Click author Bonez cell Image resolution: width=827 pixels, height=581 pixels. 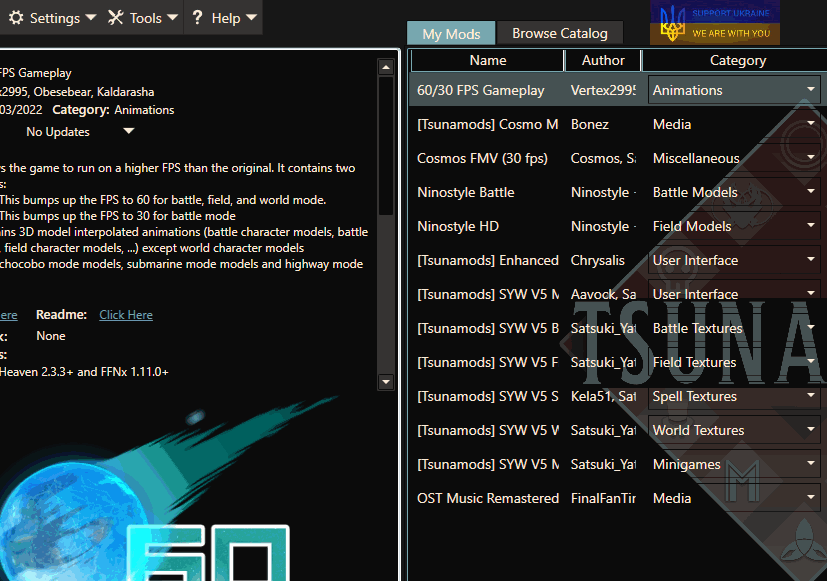point(590,124)
